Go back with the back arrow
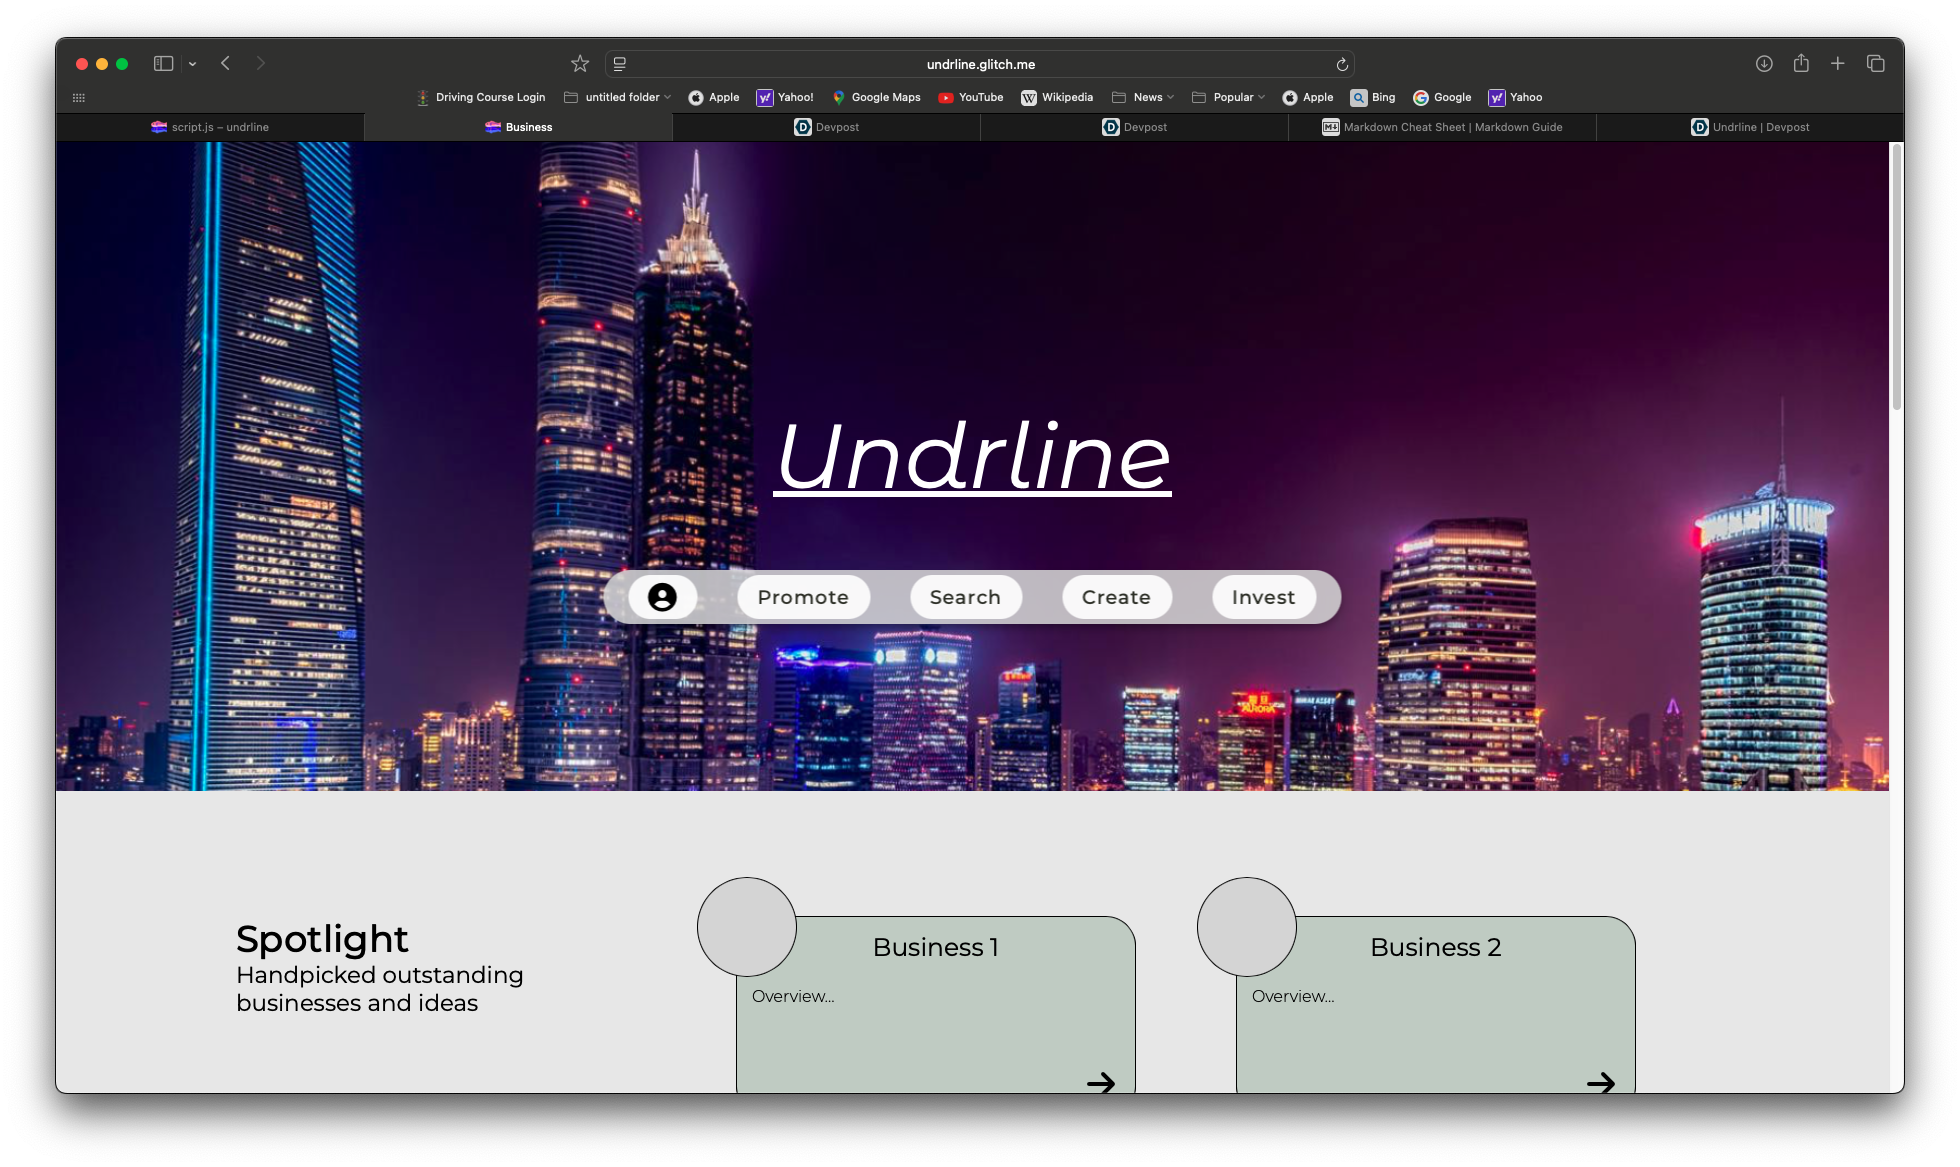This screenshot has width=1960, height=1167. pyautogui.click(x=226, y=64)
